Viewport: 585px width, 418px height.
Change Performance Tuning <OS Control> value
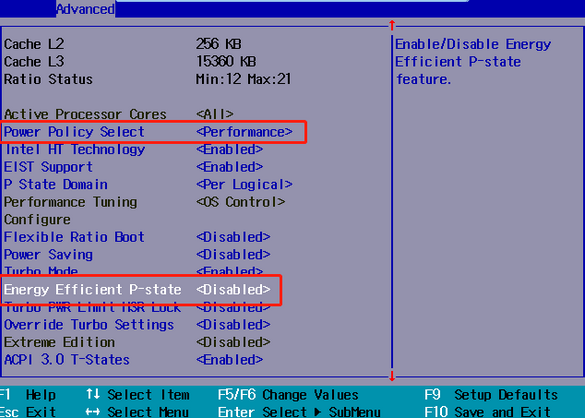tap(241, 202)
